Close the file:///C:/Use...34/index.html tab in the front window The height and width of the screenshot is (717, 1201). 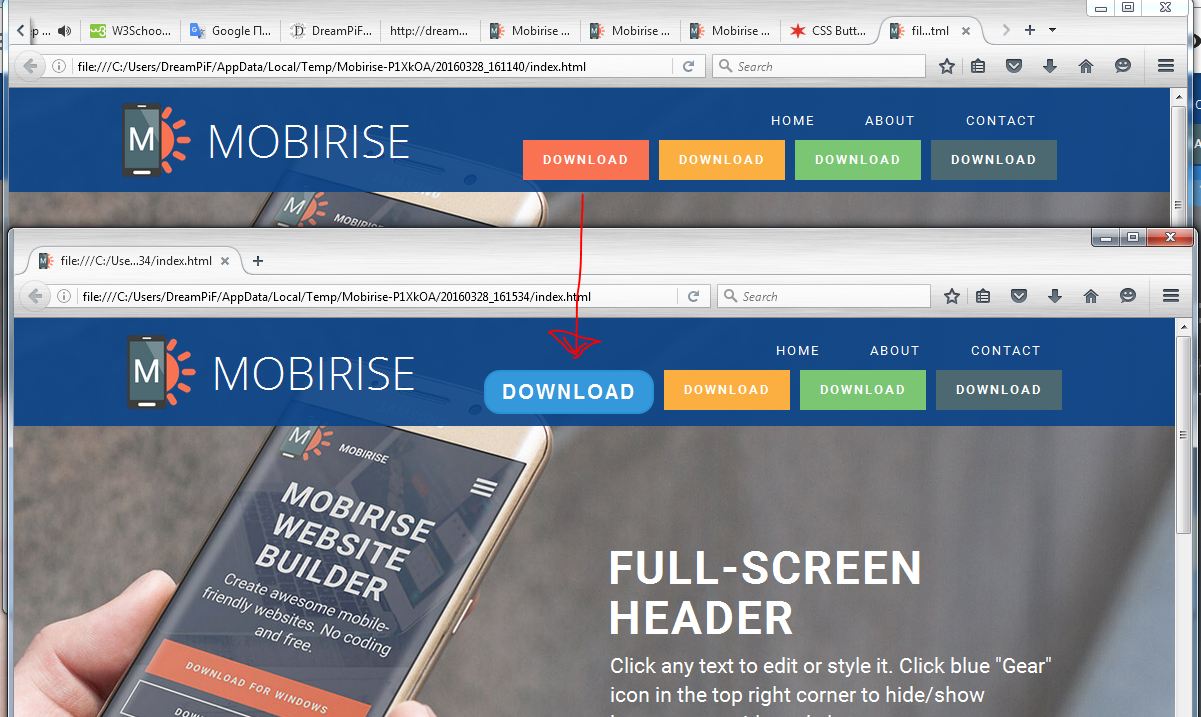point(226,261)
